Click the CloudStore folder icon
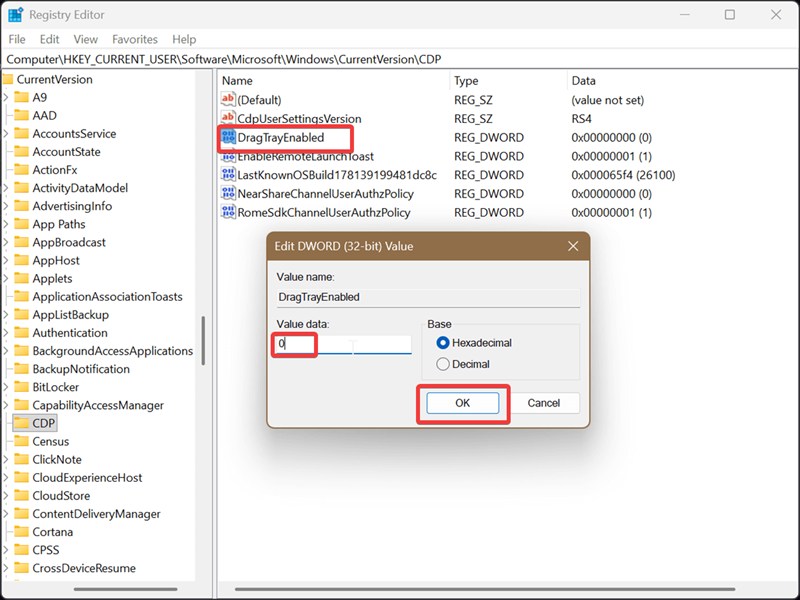This screenshot has width=800, height=600. click(x=21, y=495)
